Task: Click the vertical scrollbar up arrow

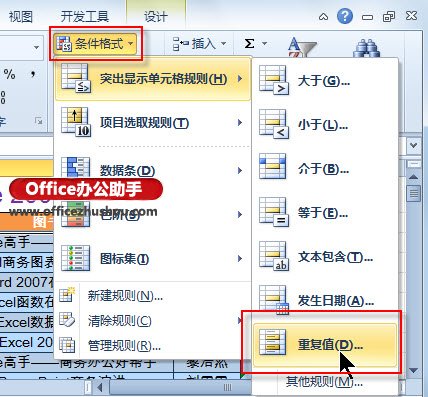Action: pos(413,177)
